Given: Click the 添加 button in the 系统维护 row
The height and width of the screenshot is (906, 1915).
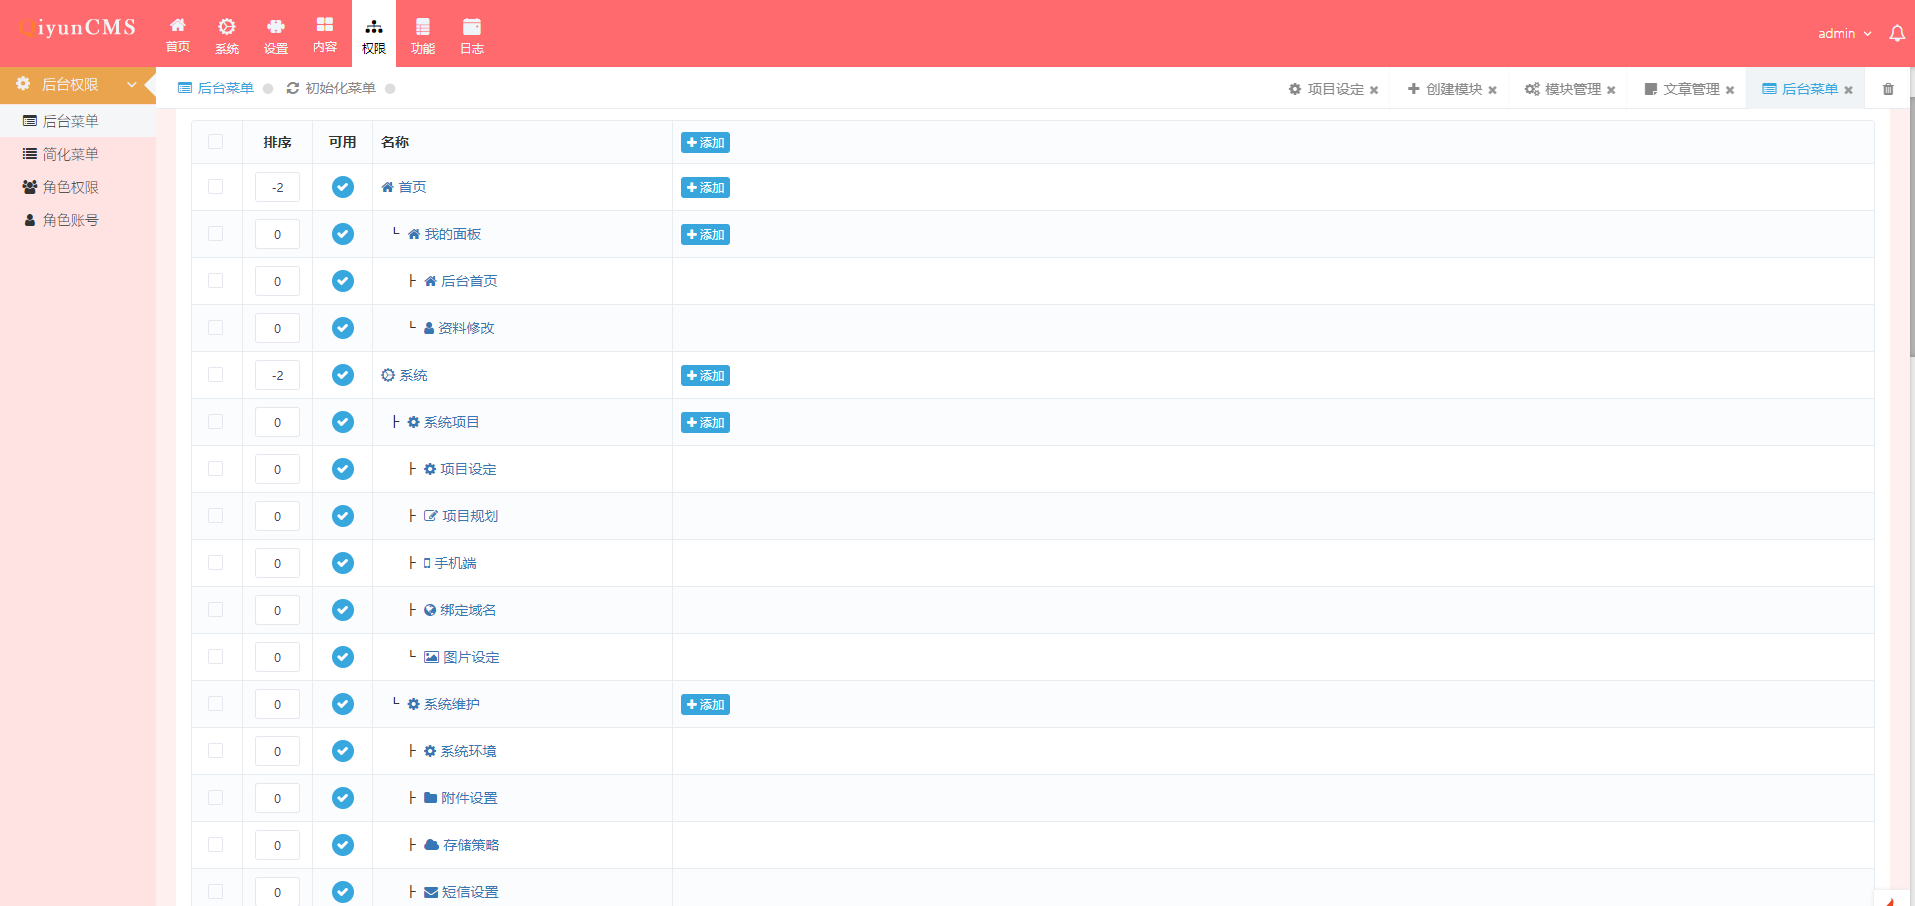Looking at the screenshot, I should pos(705,705).
